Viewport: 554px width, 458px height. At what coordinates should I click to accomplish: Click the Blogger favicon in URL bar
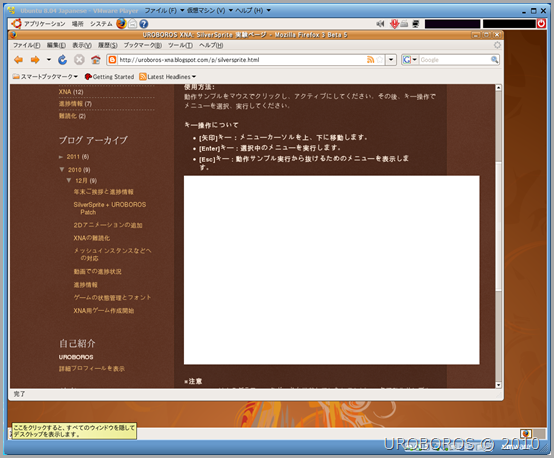112,60
